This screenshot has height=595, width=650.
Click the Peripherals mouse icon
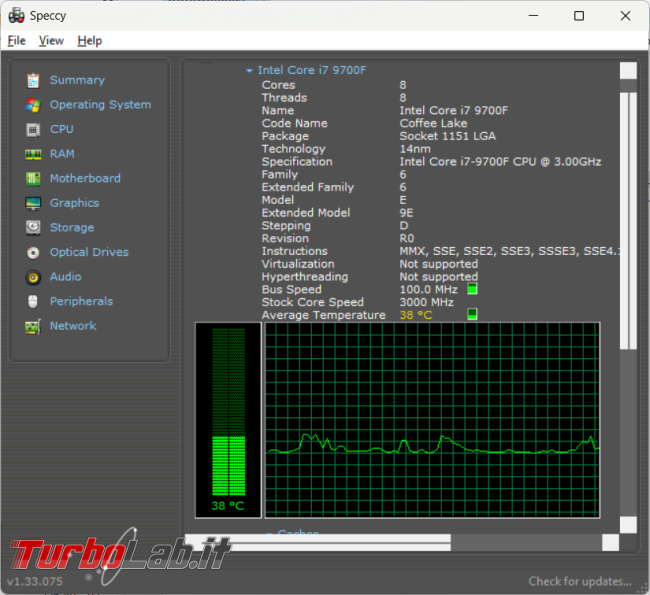pyautogui.click(x=33, y=301)
